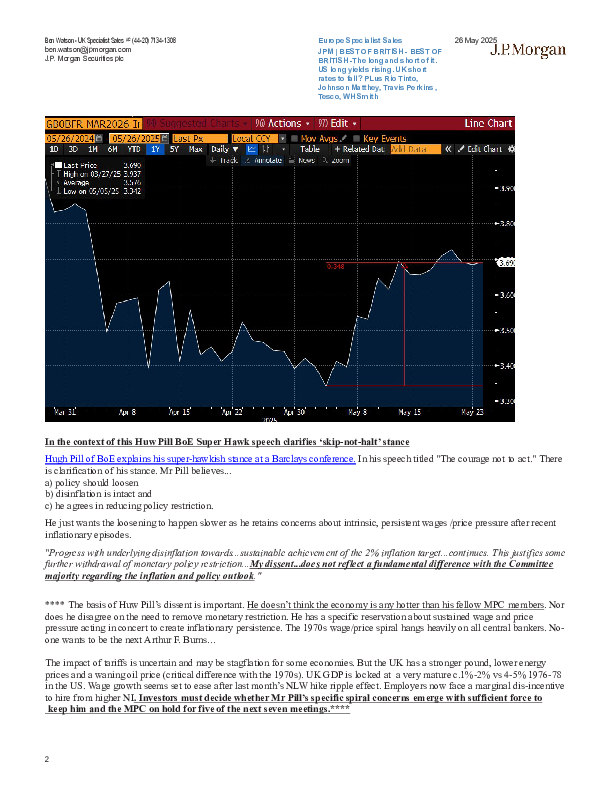612x792 pixels.
Task: Click the red 0.348 measurement label
Action: point(335,266)
